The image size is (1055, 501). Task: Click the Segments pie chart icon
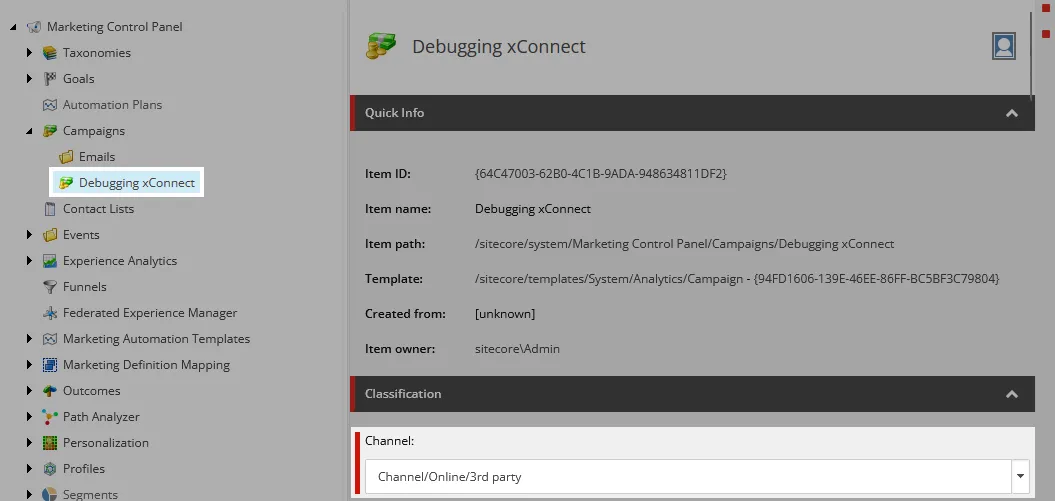(x=50, y=495)
